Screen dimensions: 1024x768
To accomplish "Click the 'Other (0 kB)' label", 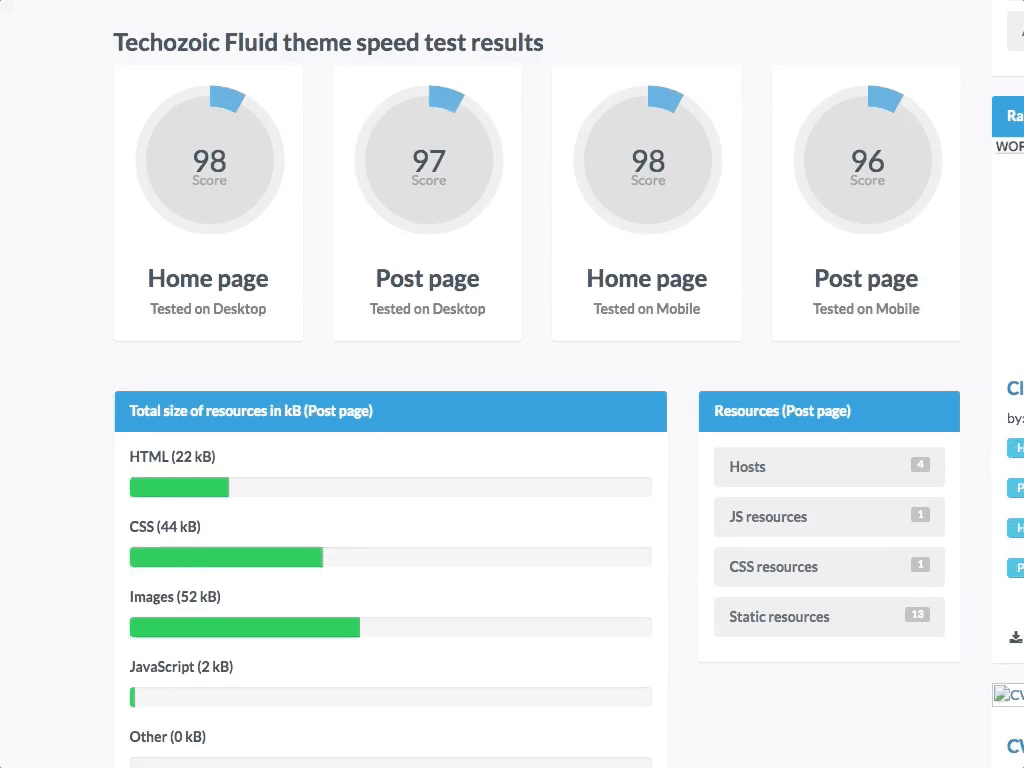I will pos(168,737).
